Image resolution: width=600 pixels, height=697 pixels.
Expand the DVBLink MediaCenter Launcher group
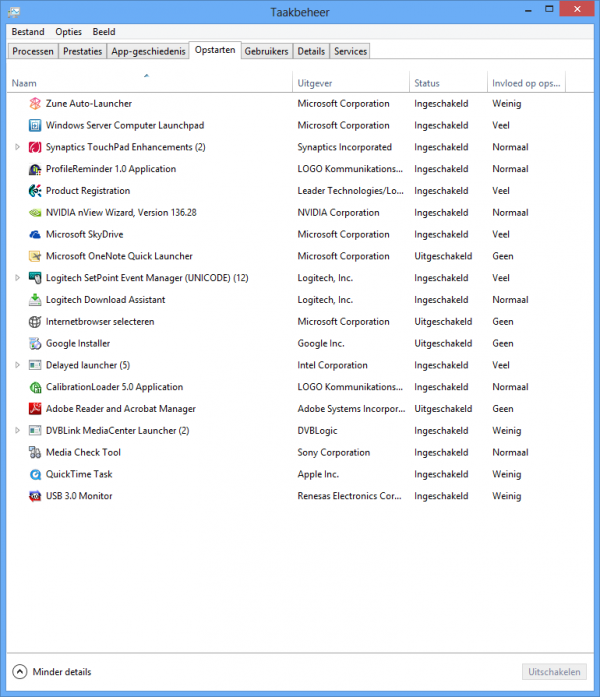[17, 430]
